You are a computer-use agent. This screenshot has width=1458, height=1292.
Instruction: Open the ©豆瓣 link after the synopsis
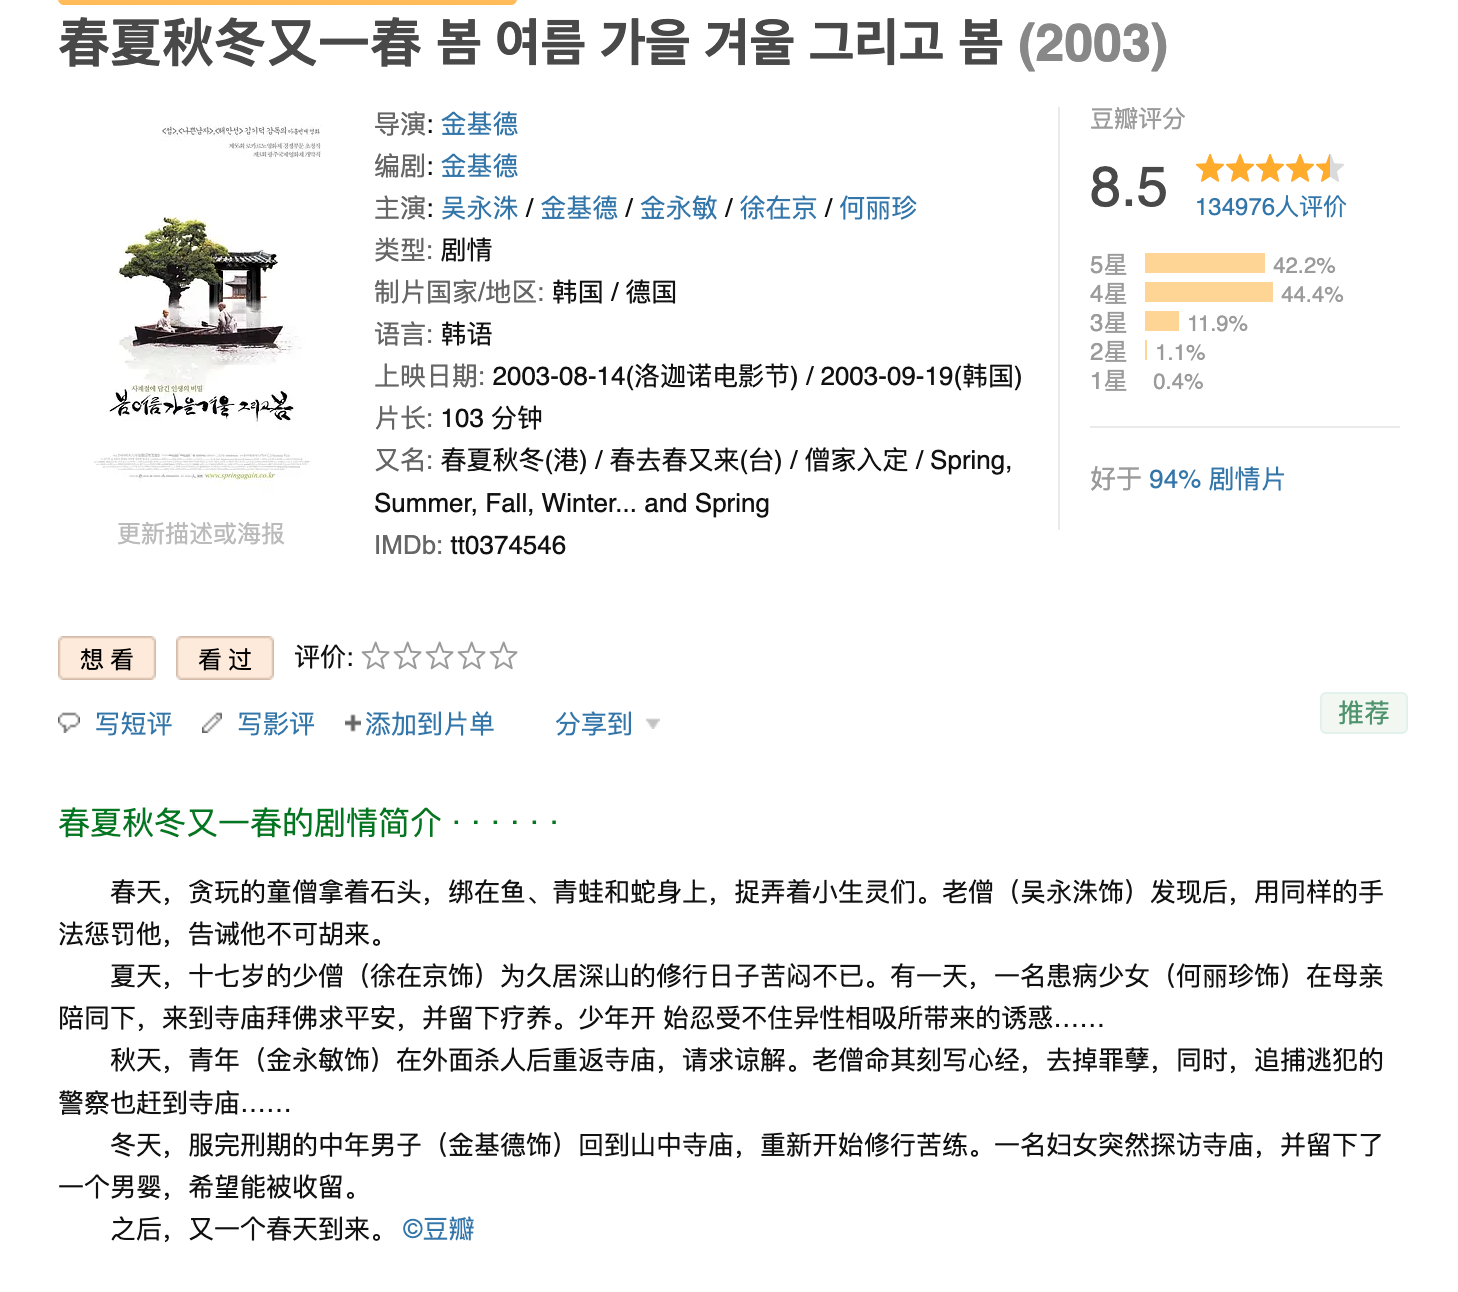[x=438, y=1229]
